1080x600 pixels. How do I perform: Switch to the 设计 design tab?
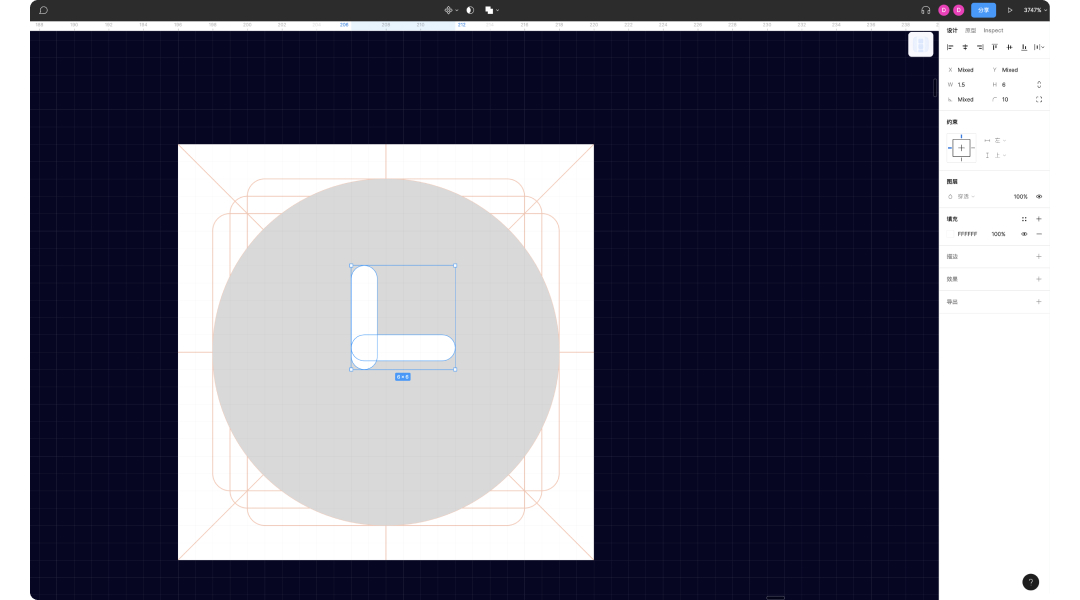click(x=952, y=30)
